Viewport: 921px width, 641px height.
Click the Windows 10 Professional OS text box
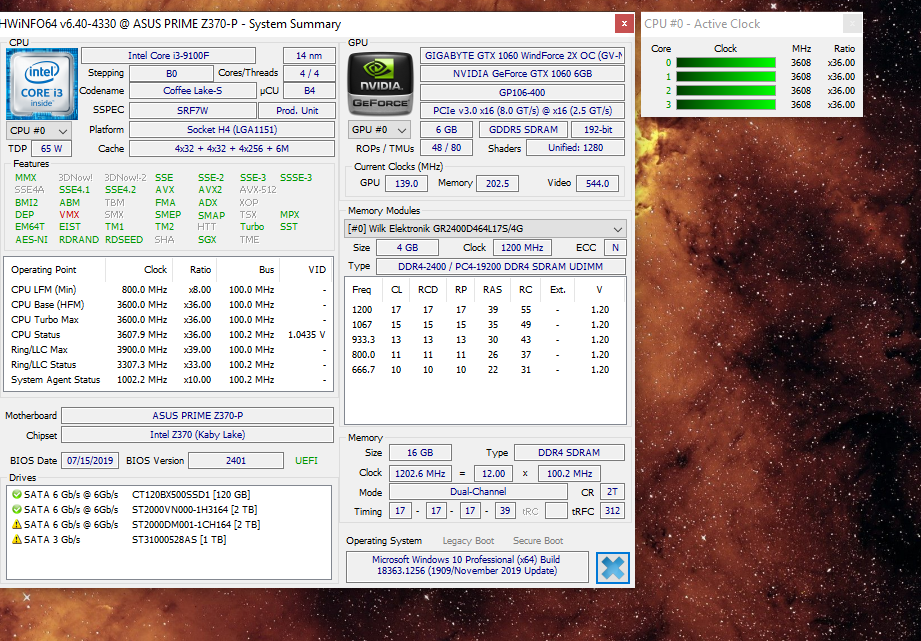pyautogui.click(x=467, y=566)
